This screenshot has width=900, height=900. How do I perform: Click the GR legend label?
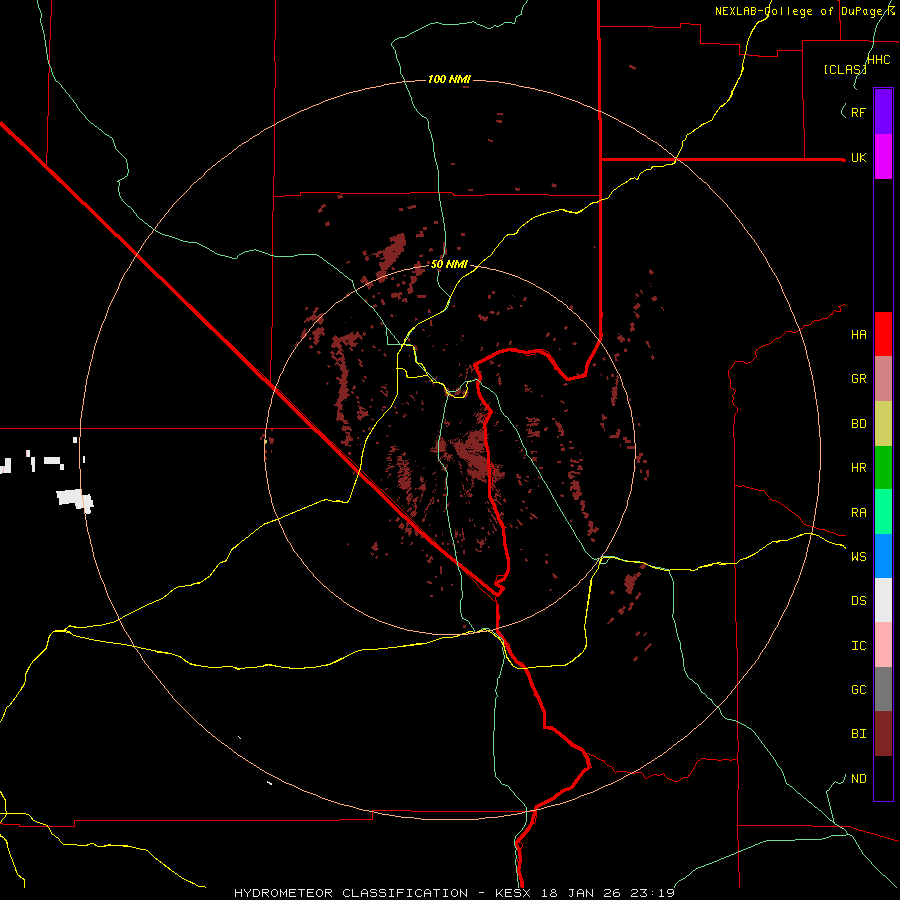(859, 379)
